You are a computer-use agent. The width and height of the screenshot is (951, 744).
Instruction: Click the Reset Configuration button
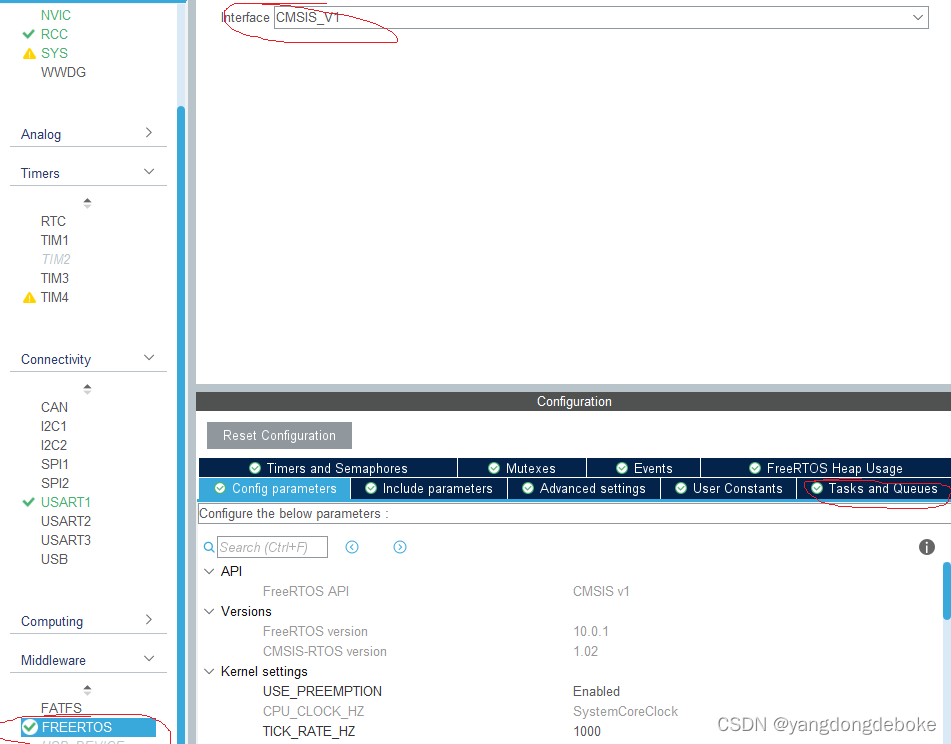(x=278, y=435)
